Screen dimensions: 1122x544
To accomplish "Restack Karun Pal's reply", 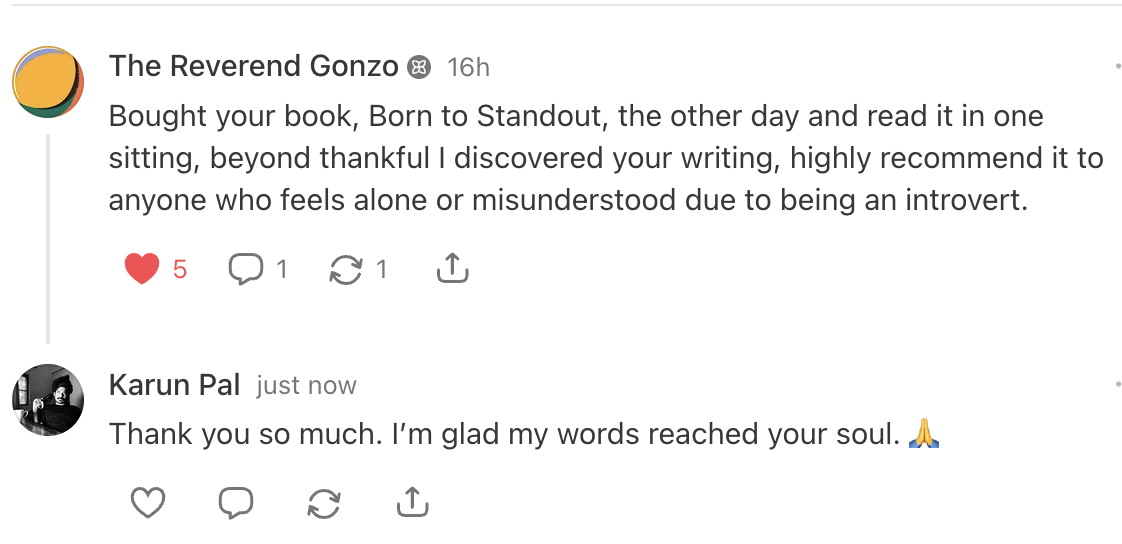I will click(324, 503).
